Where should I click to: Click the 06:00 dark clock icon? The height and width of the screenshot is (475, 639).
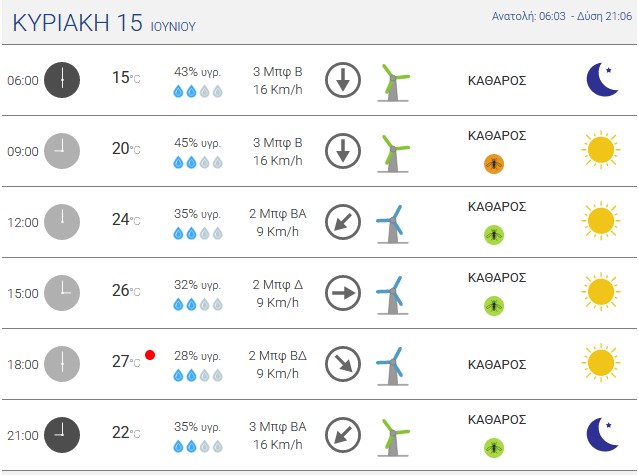click(62, 80)
